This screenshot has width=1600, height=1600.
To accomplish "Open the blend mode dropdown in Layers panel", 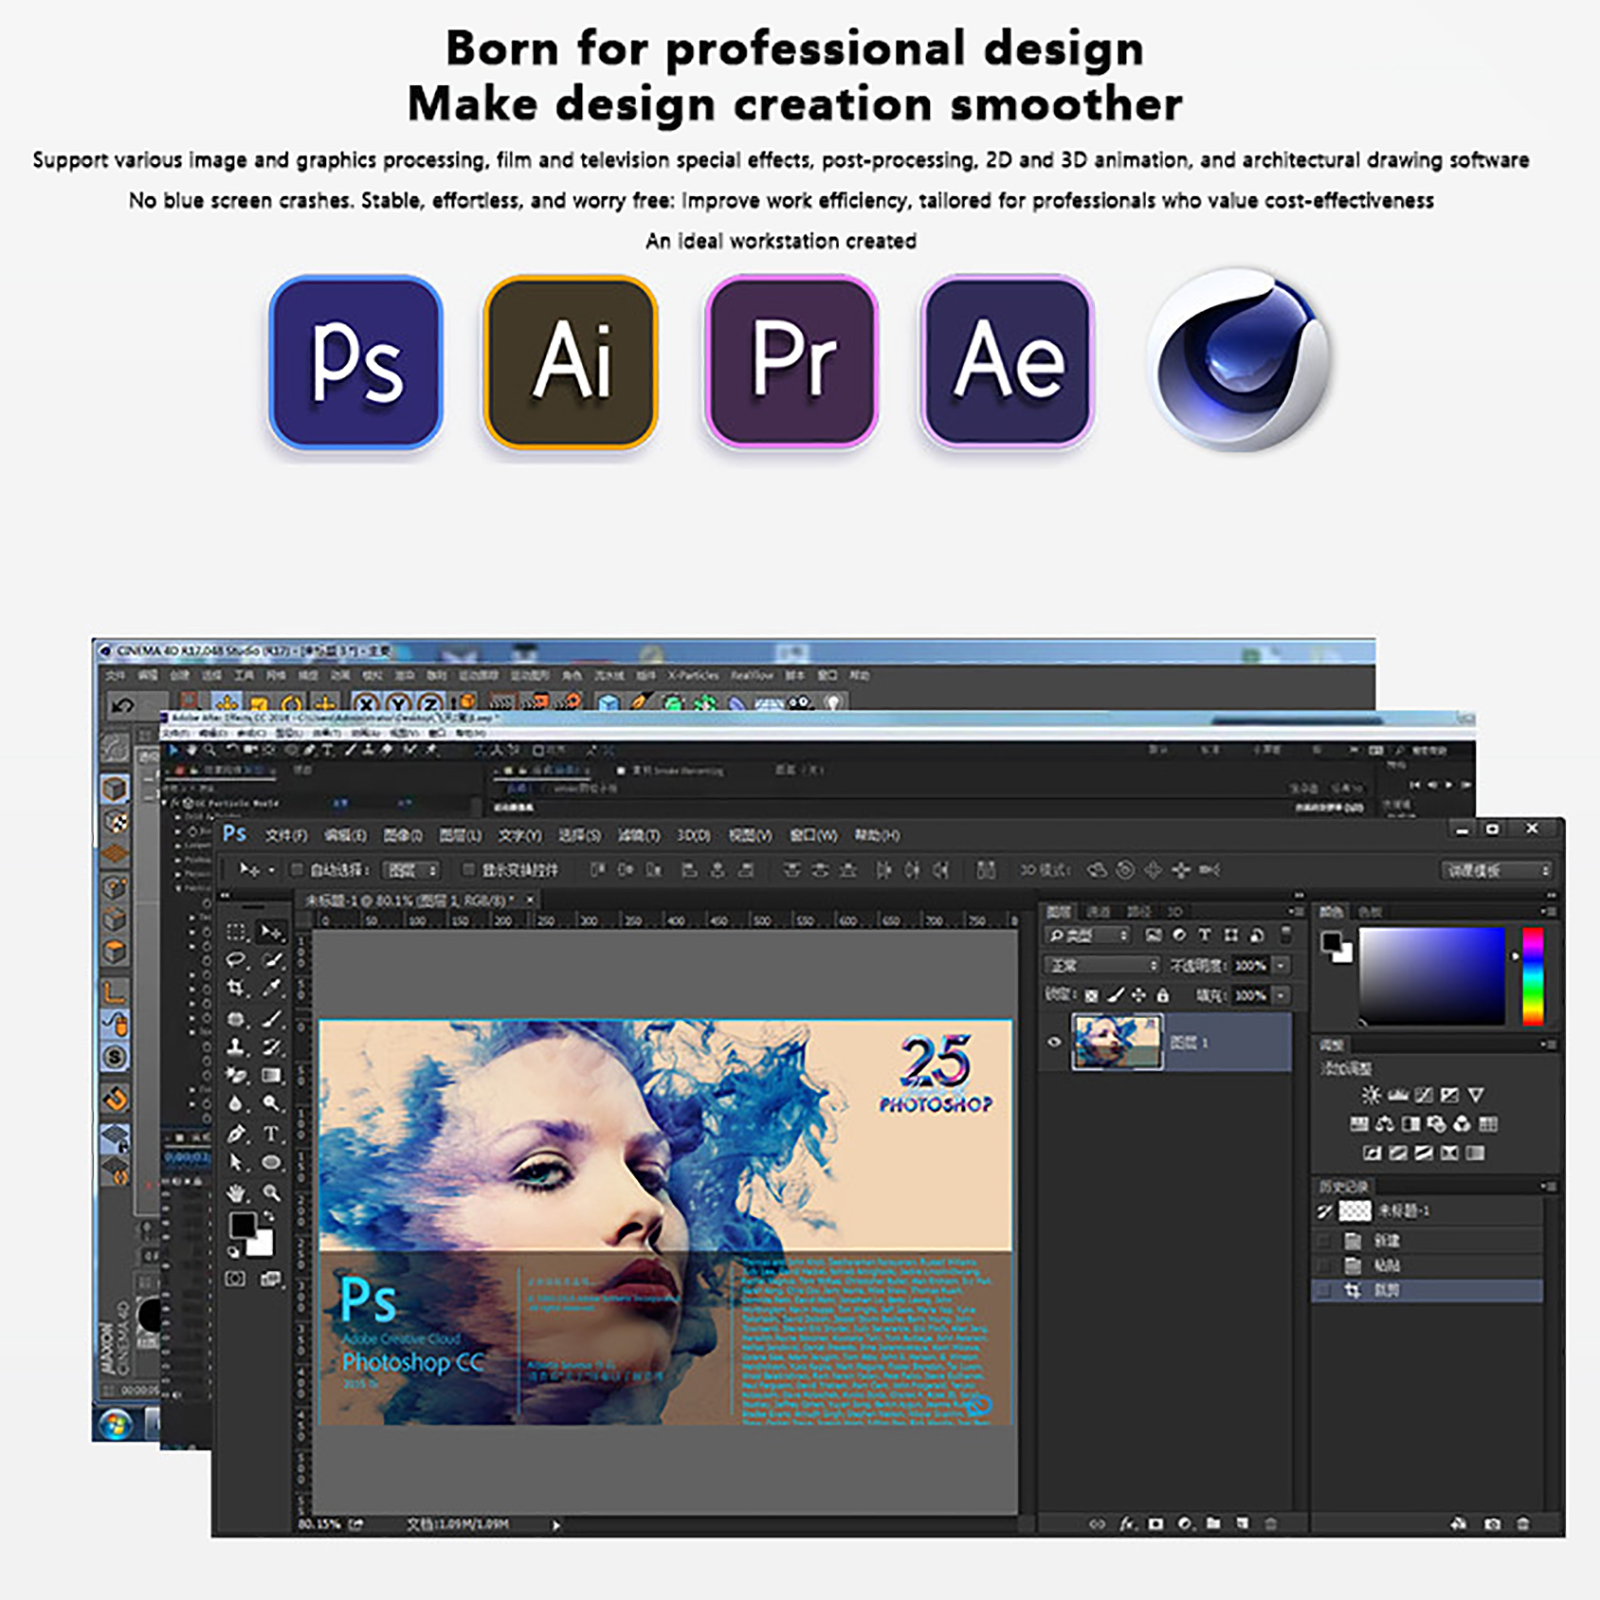I will 1102,965.
